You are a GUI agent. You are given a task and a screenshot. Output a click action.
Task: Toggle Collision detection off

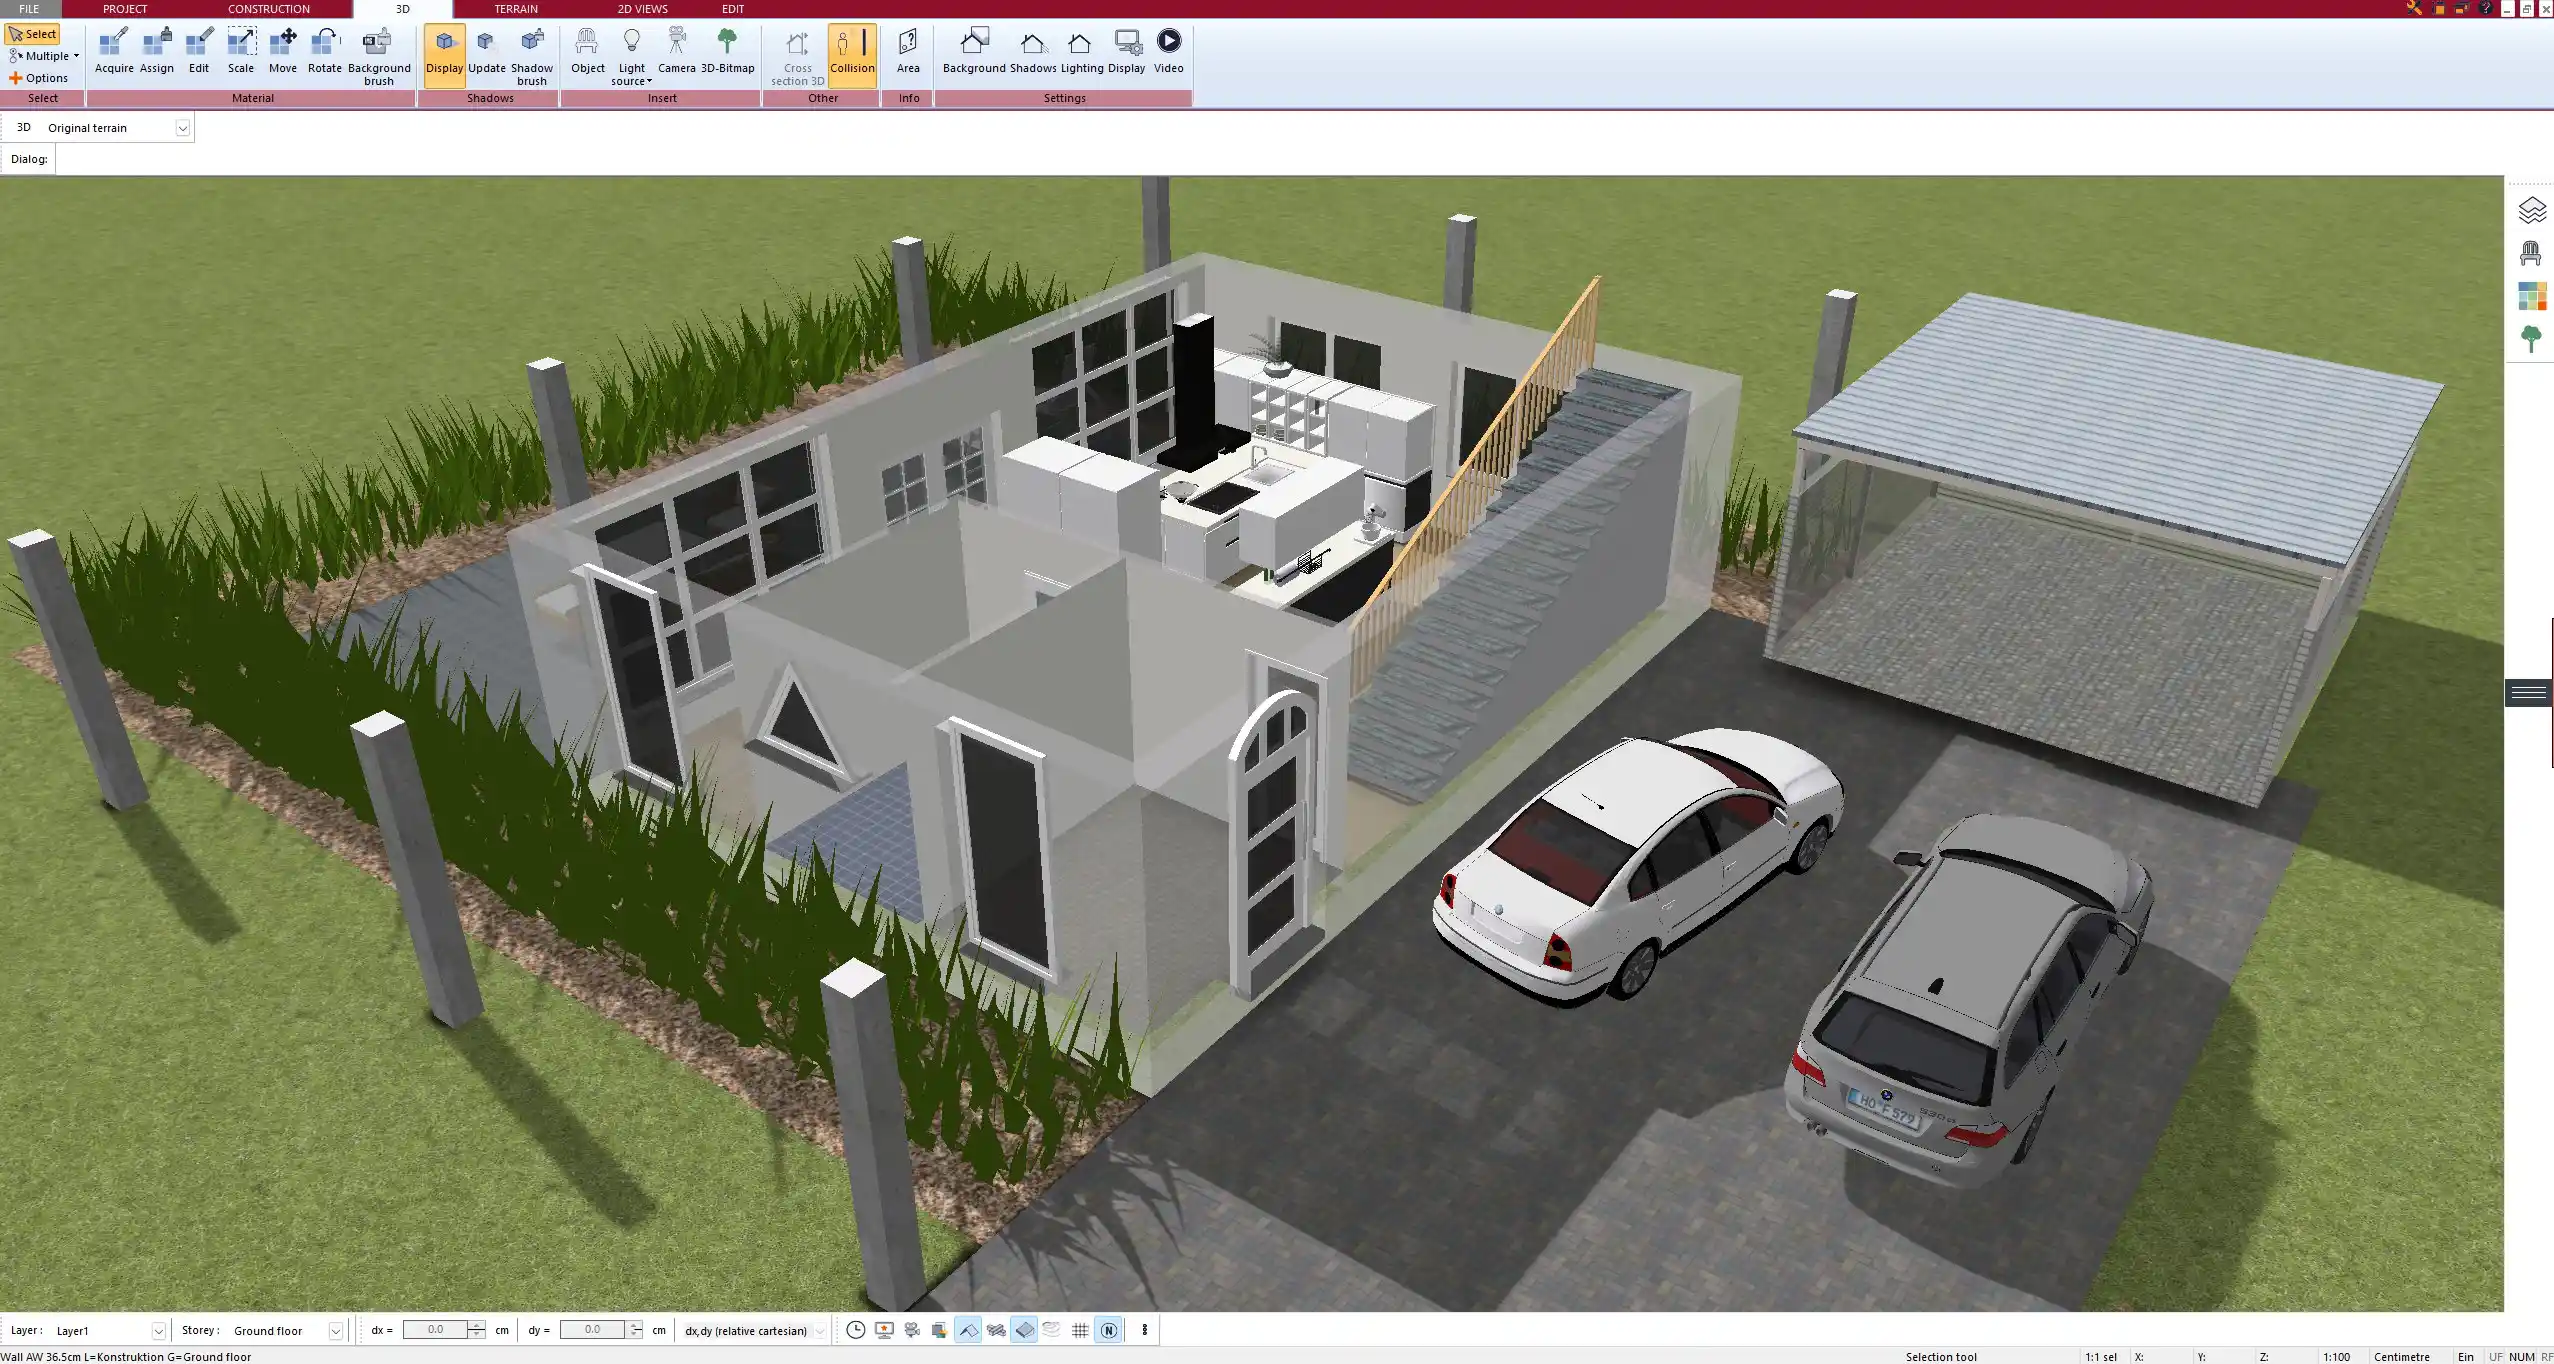click(x=852, y=54)
